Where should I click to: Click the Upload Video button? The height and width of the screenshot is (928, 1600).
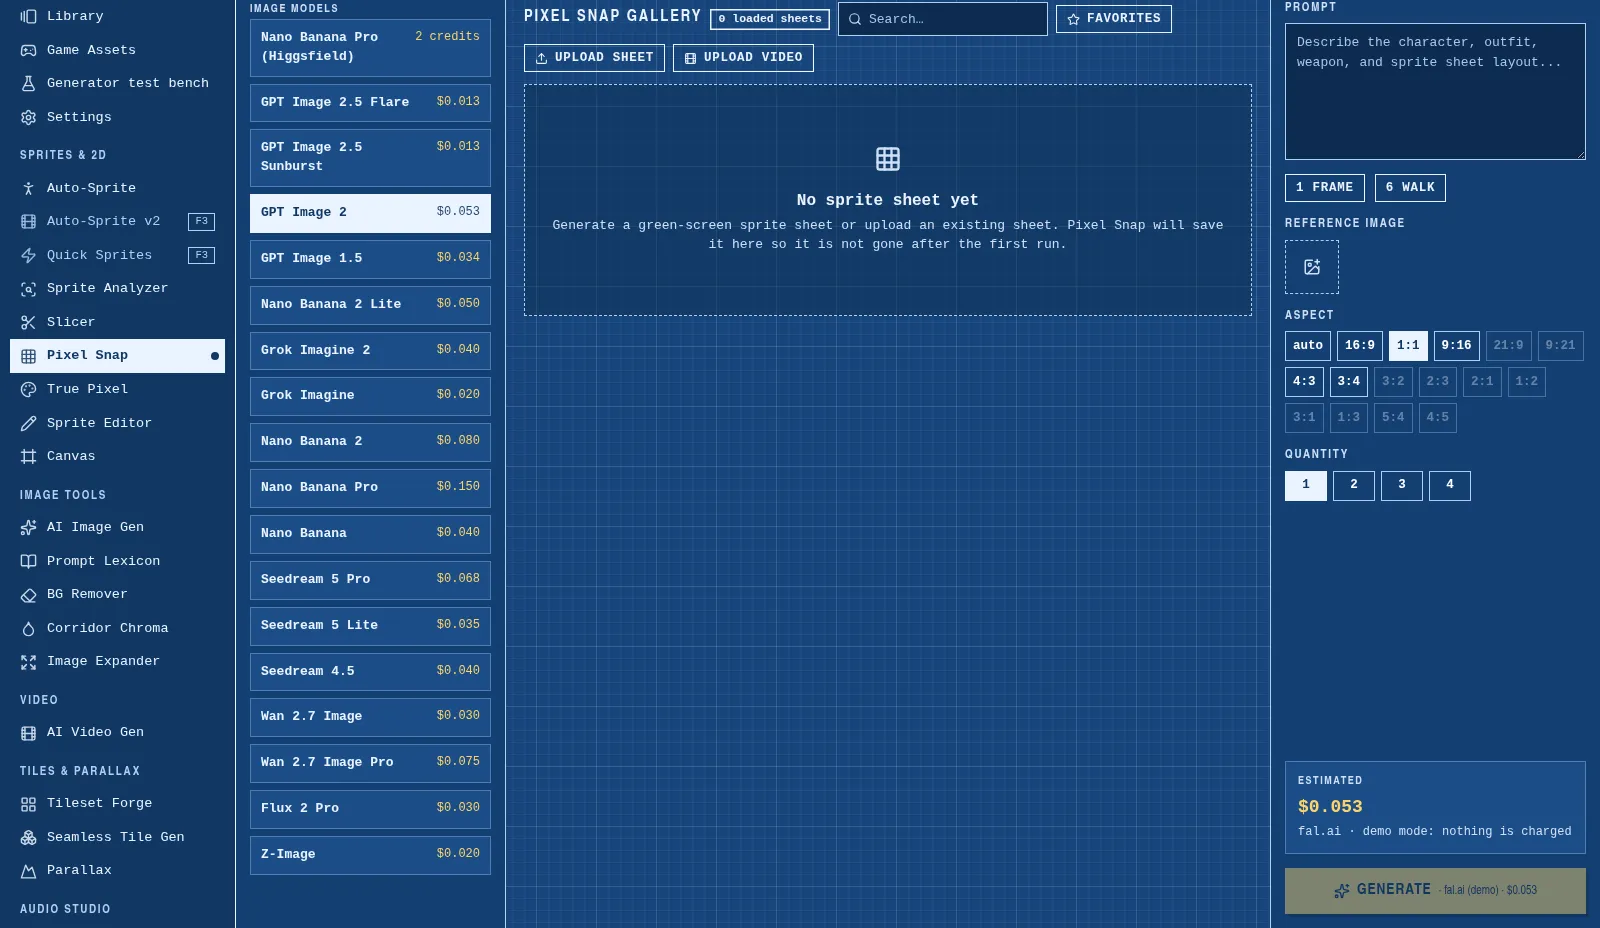pos(743,58)
